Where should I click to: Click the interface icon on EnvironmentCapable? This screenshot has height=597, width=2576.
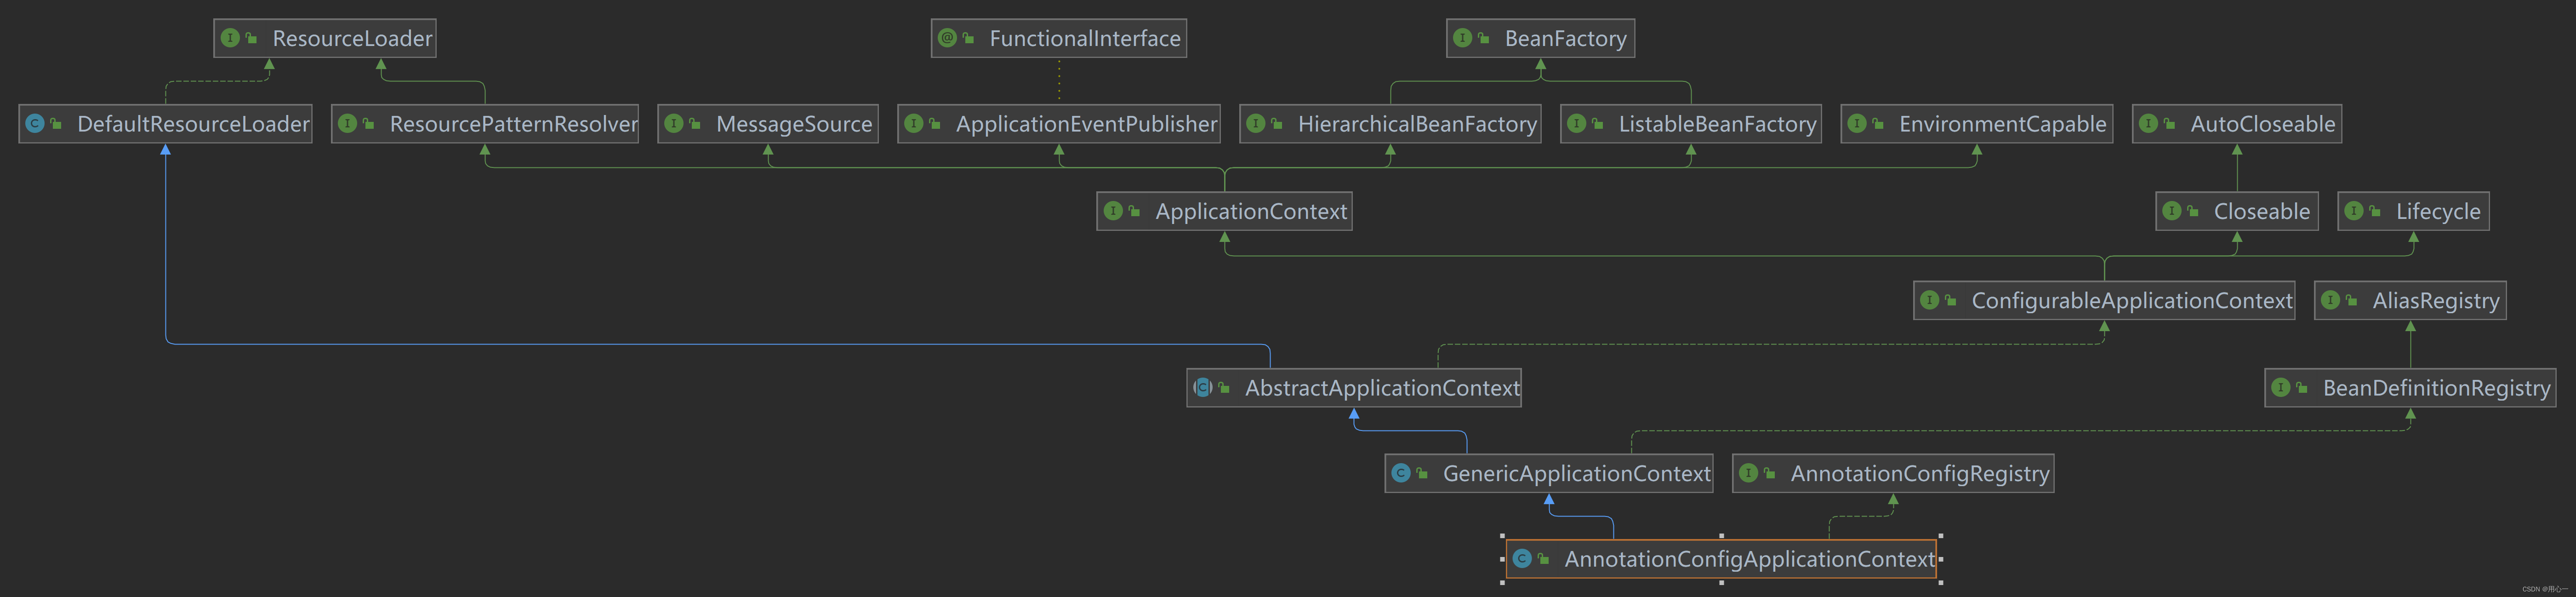pos(1857,124)
